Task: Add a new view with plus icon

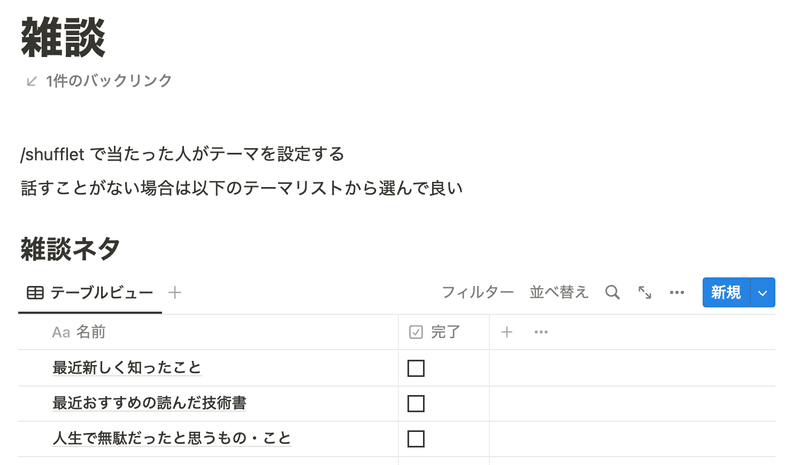Action: [x=175, y=292]
